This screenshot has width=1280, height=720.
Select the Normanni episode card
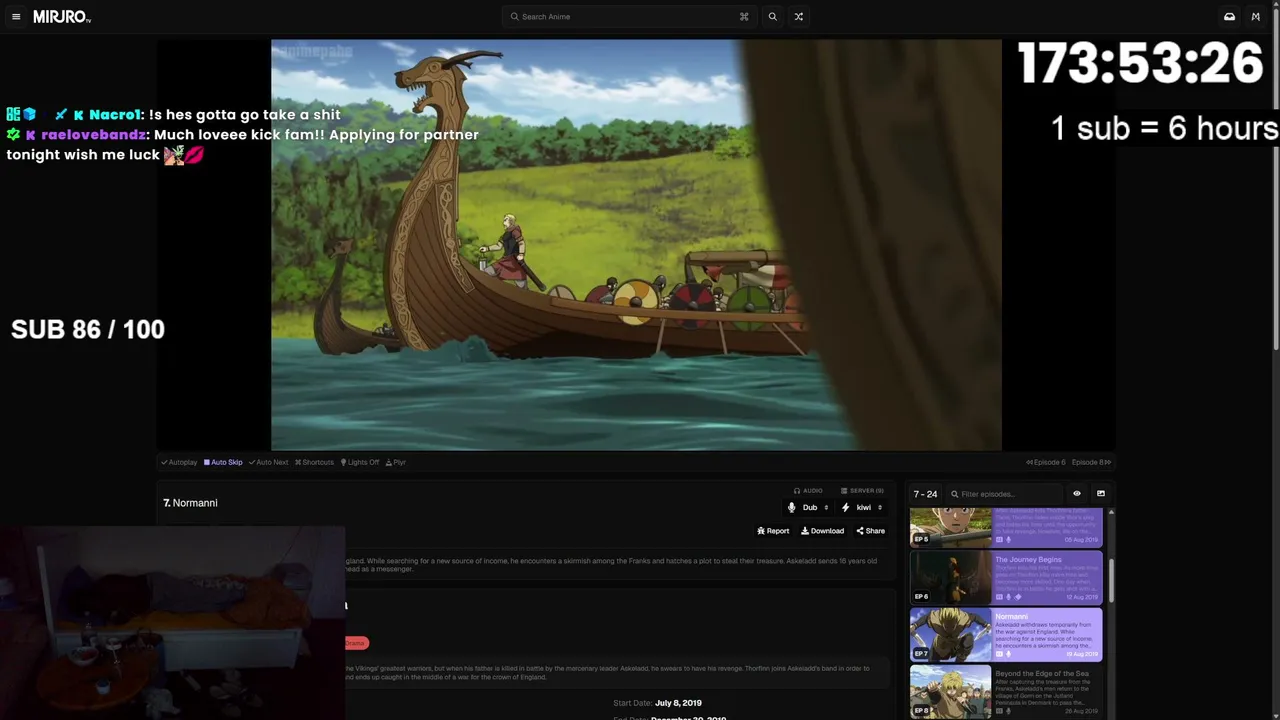pyautogui.click(x=1006, y=635)
